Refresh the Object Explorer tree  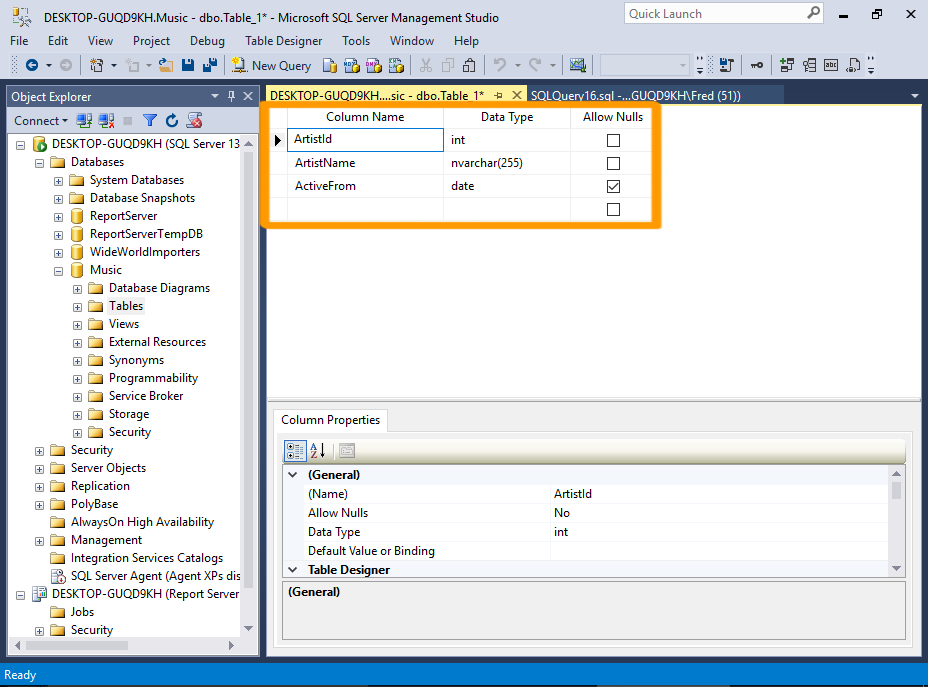[171, 119]
